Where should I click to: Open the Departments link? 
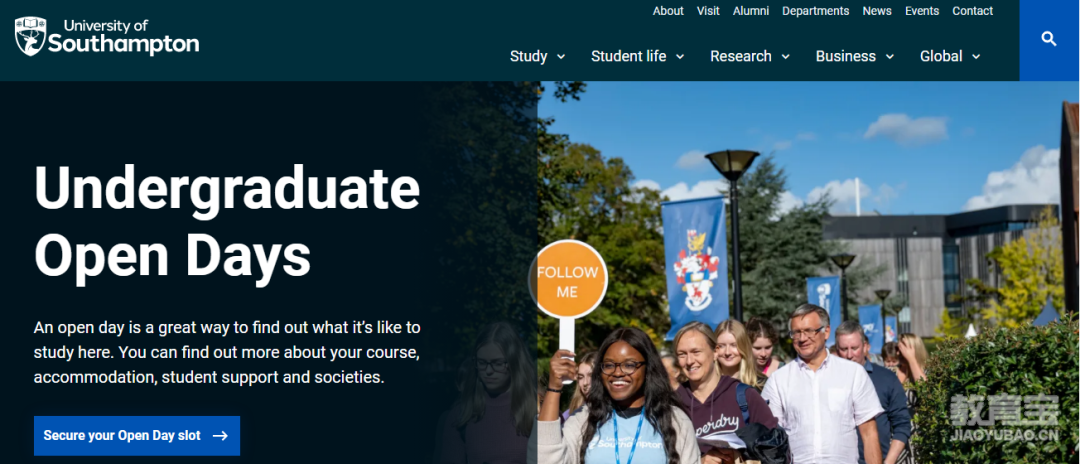pos(816,11)
